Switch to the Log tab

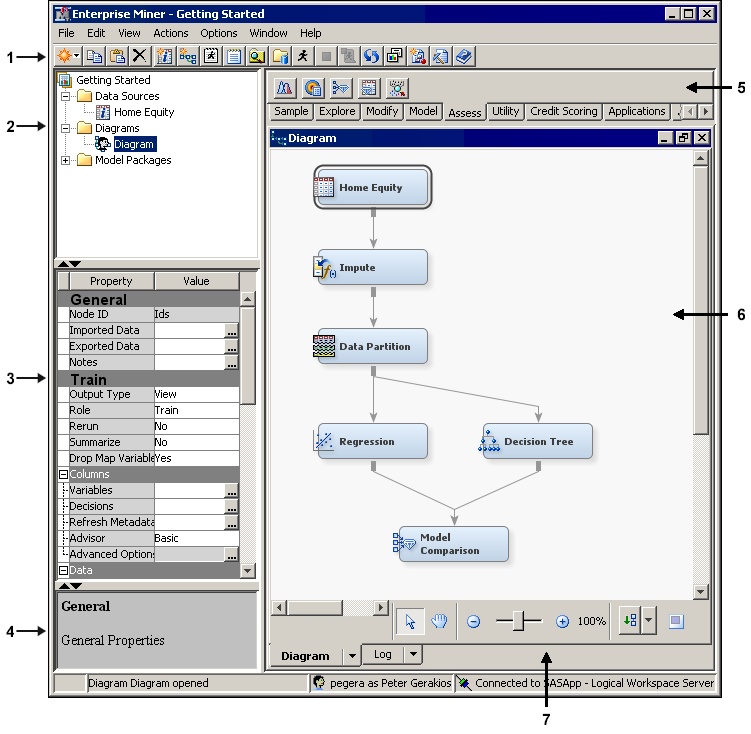click(x=382, y=654)
